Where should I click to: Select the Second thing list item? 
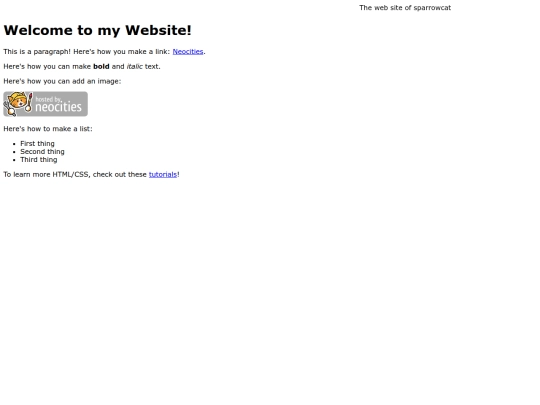point(42,152)
